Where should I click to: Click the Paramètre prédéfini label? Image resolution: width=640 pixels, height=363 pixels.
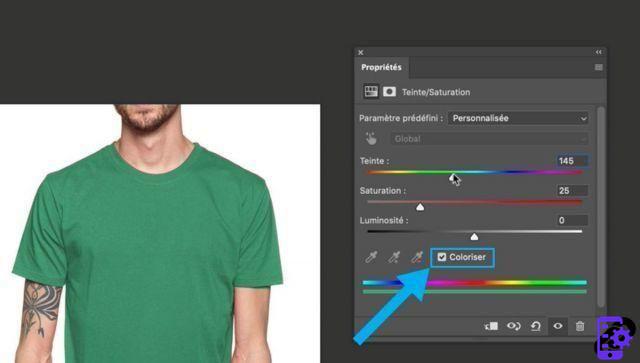[401, 118]
